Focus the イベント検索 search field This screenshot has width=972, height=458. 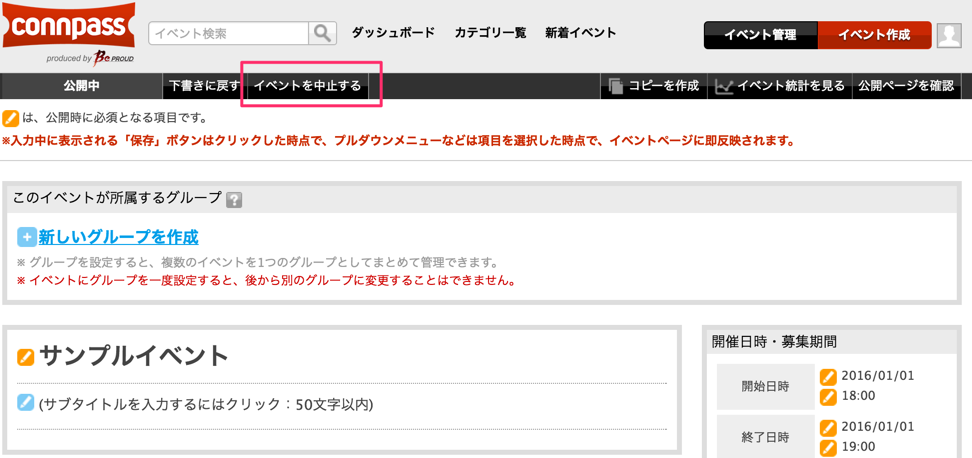click(229, 33)
